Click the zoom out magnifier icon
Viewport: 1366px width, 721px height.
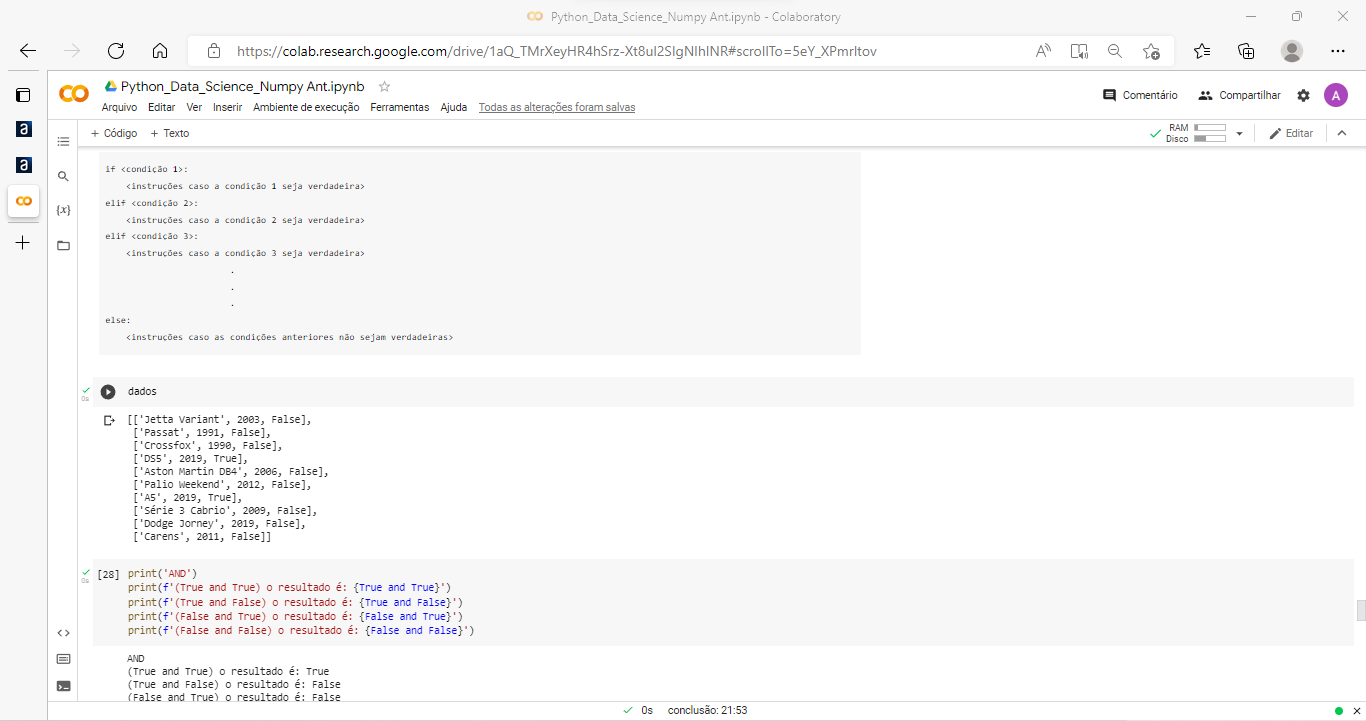pyautogui.click(x=1115, y=51)
